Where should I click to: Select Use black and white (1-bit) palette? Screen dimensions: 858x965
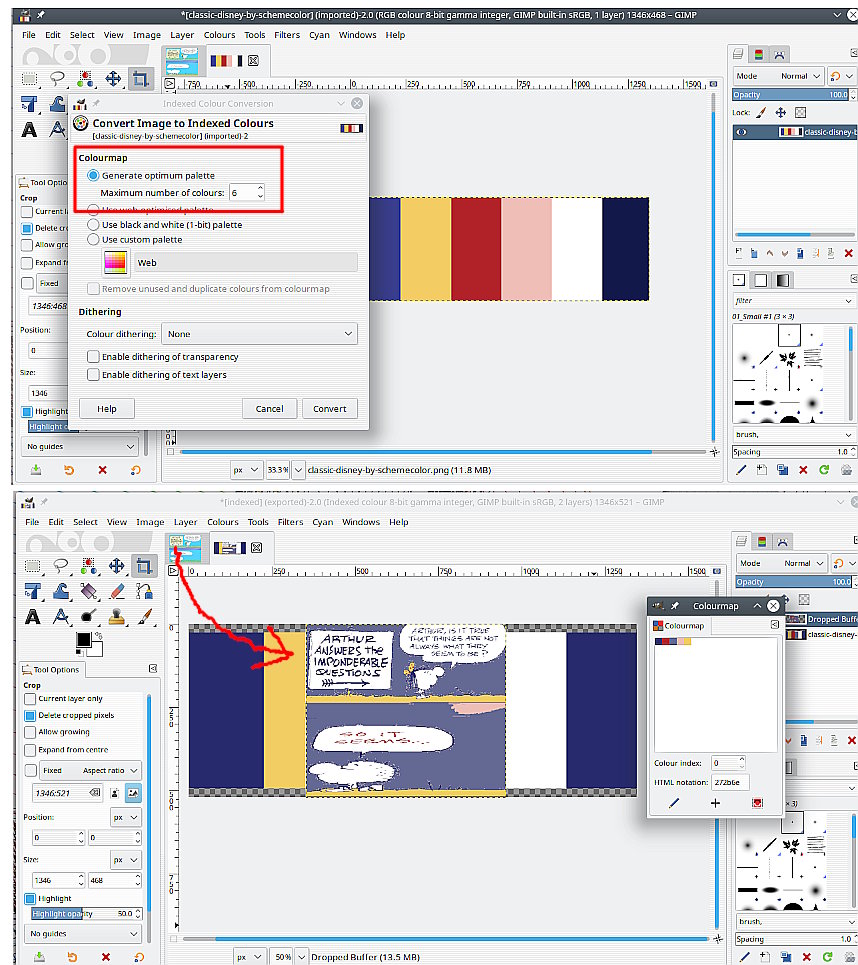tap(93, 225)
